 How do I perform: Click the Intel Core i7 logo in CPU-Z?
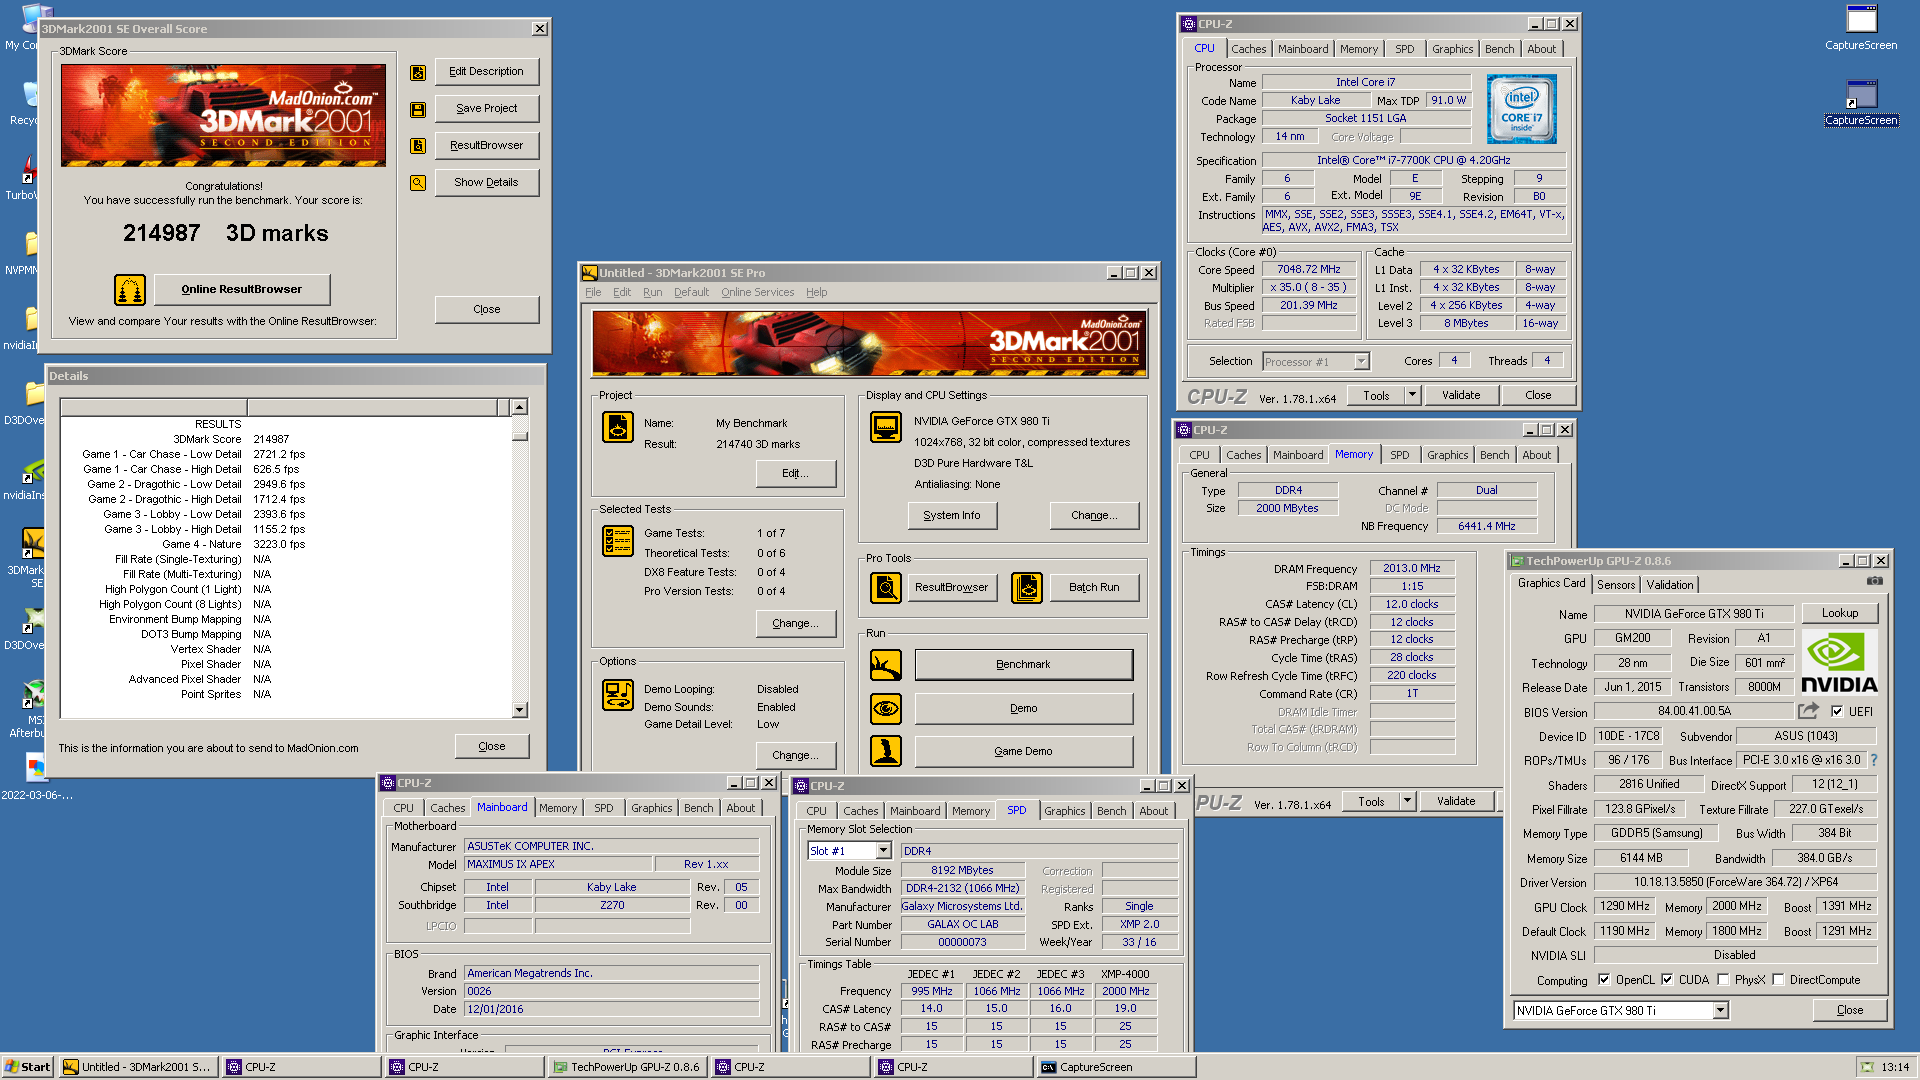pos(1521,109)
